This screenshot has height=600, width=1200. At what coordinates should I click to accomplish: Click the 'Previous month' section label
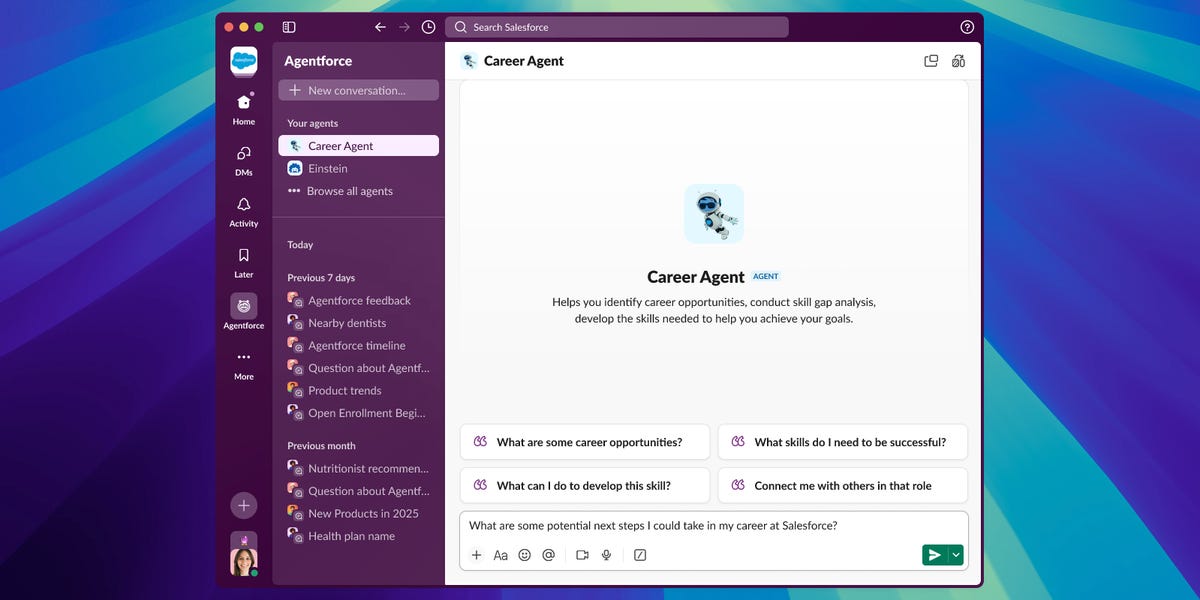[321, 446]
